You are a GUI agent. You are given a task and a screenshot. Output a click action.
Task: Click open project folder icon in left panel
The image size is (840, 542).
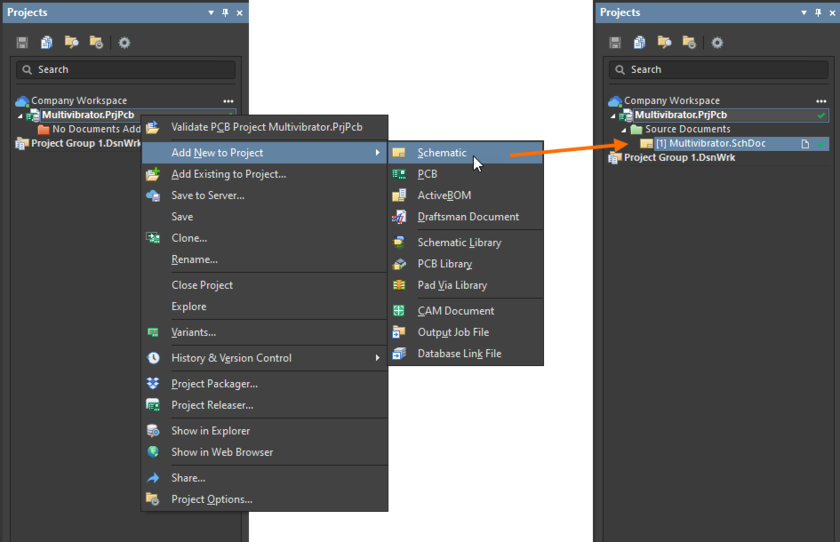point(71,42)
